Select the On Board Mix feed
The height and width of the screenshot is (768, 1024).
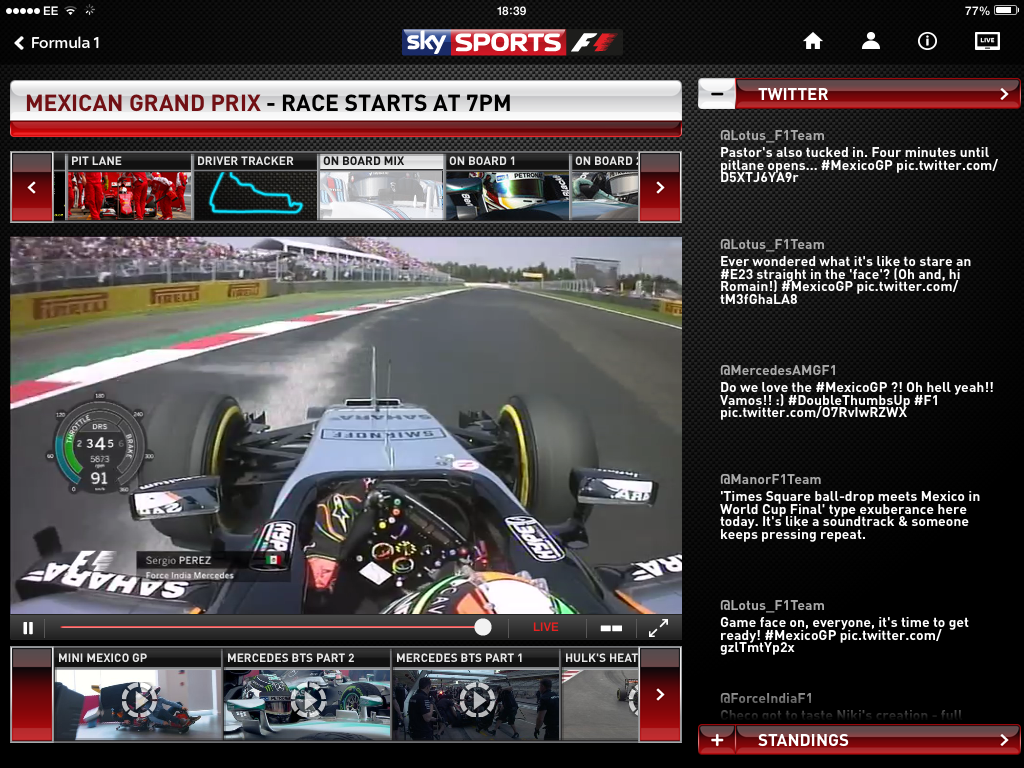[381, 187]
